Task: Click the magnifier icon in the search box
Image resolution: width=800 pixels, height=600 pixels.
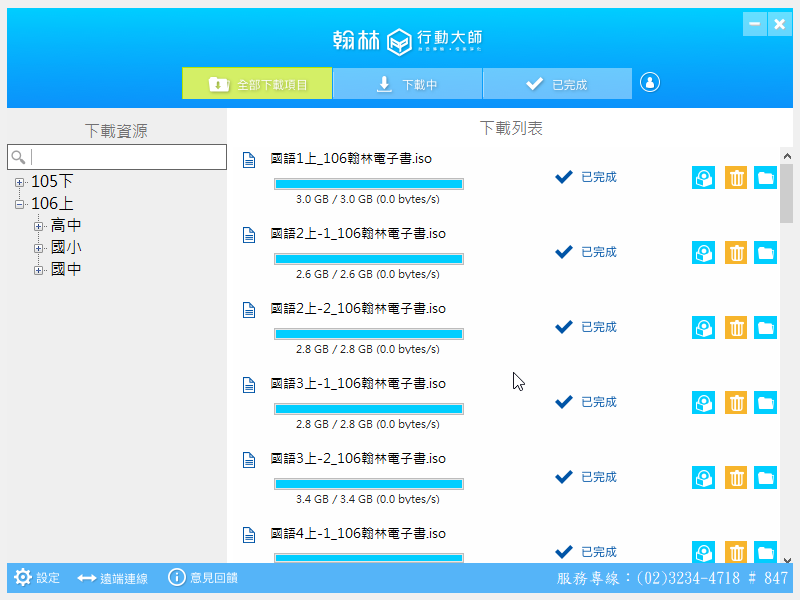Action: 18,157
